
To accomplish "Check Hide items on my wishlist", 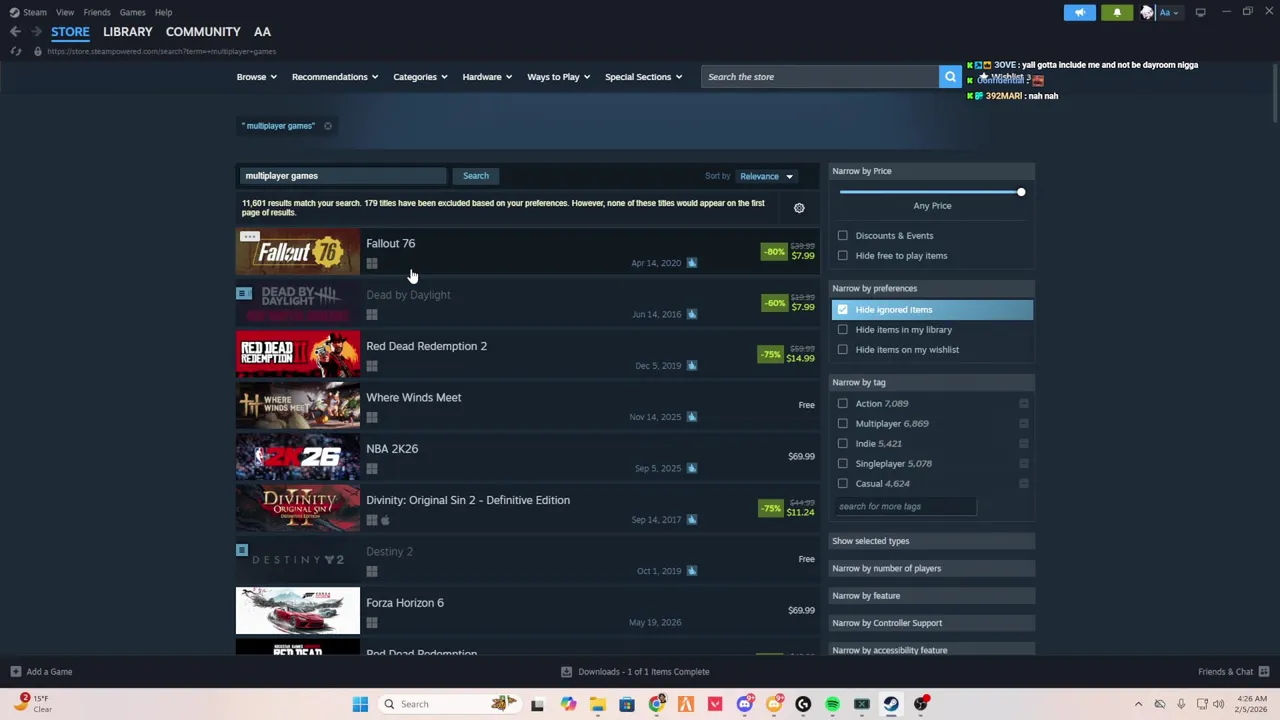I will pyautogui.click(x=842, y=350).
